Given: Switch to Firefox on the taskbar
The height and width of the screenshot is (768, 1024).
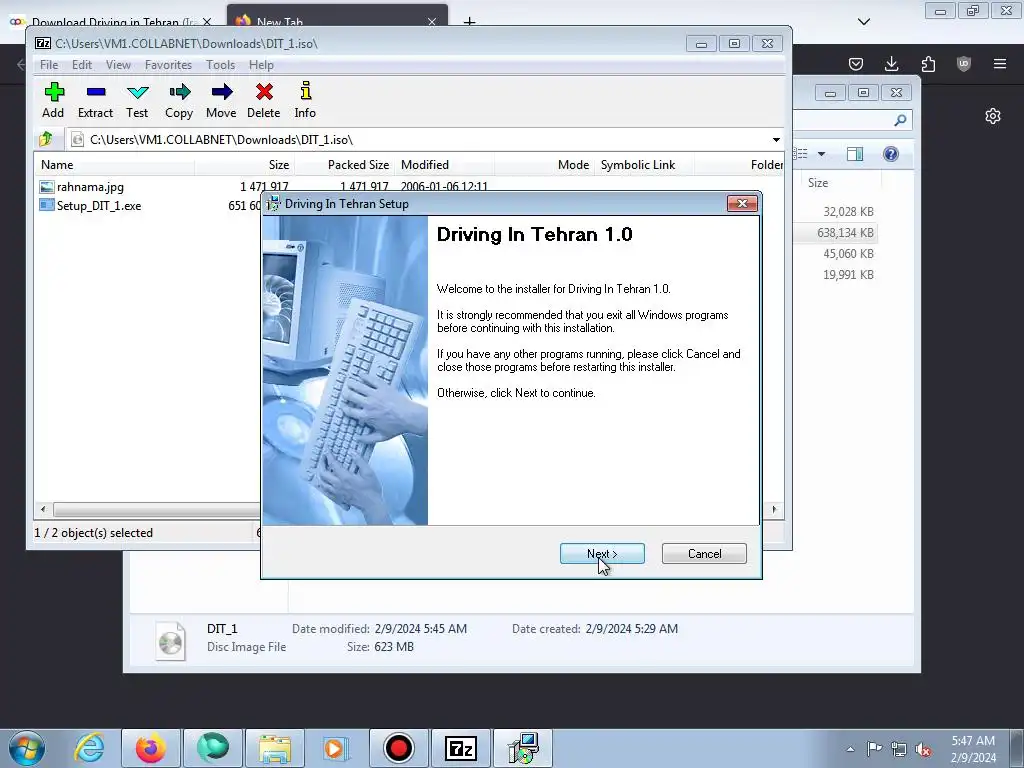Looking at the screenshot, I should coord(151,748).
